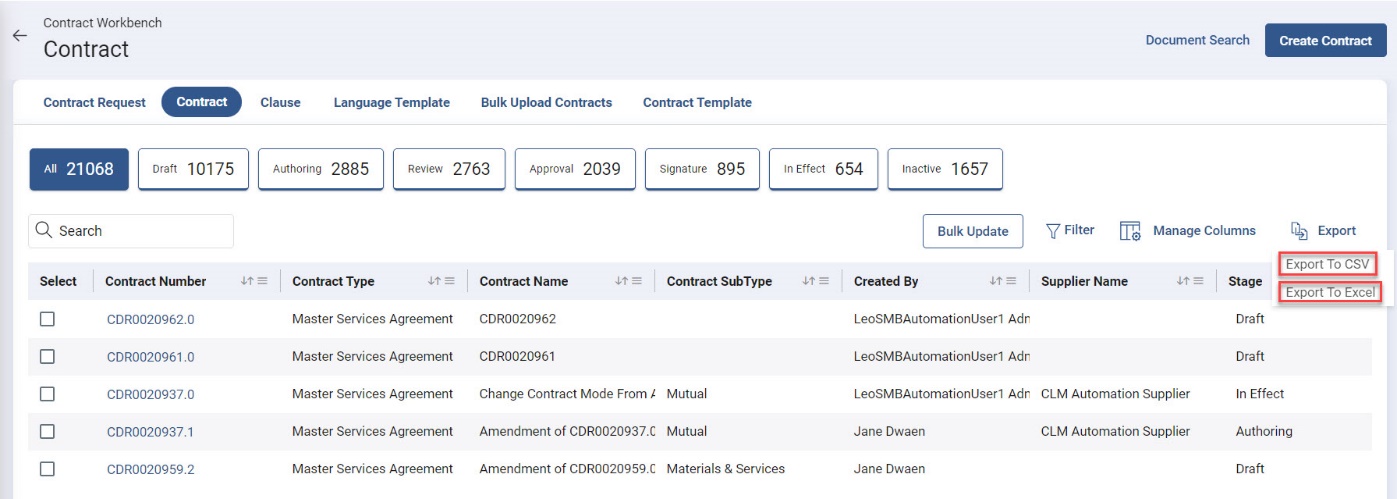Open Contract Name column menu
The height and width of the screenshot is (499, 1397).
coord(636,282)
